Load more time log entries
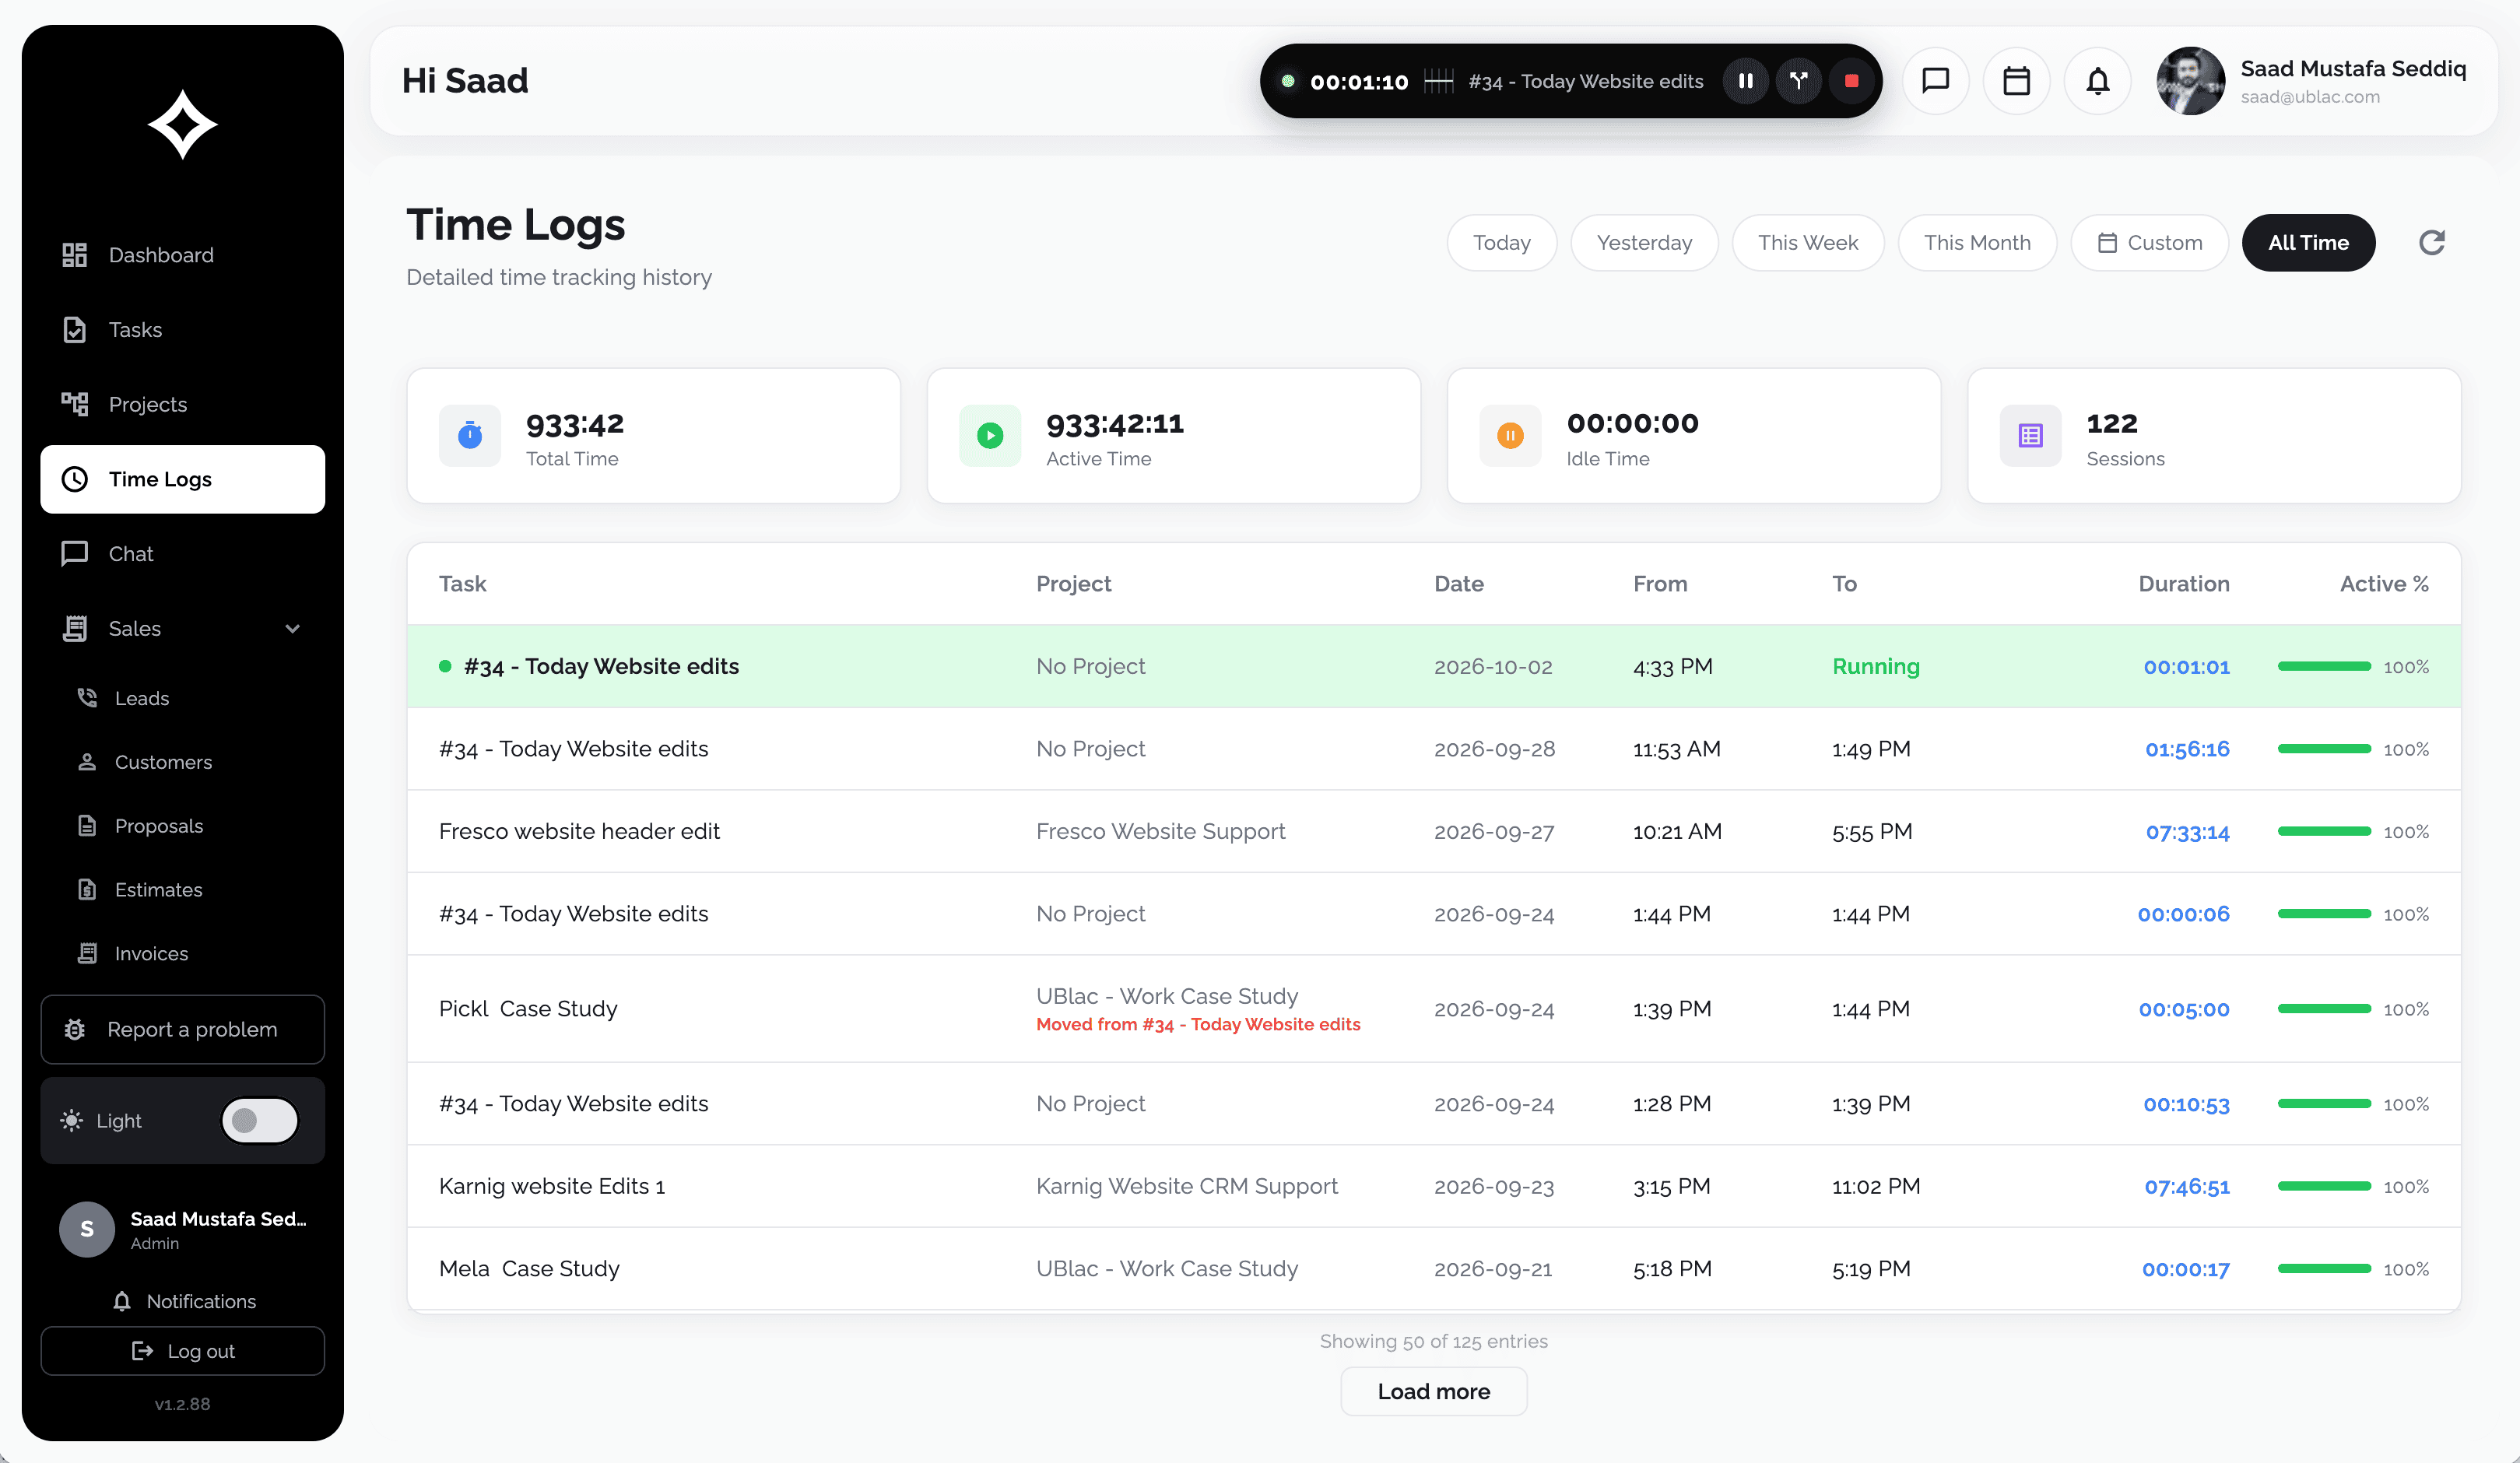The image size is (2520, 1463). coord(1433,1391)
